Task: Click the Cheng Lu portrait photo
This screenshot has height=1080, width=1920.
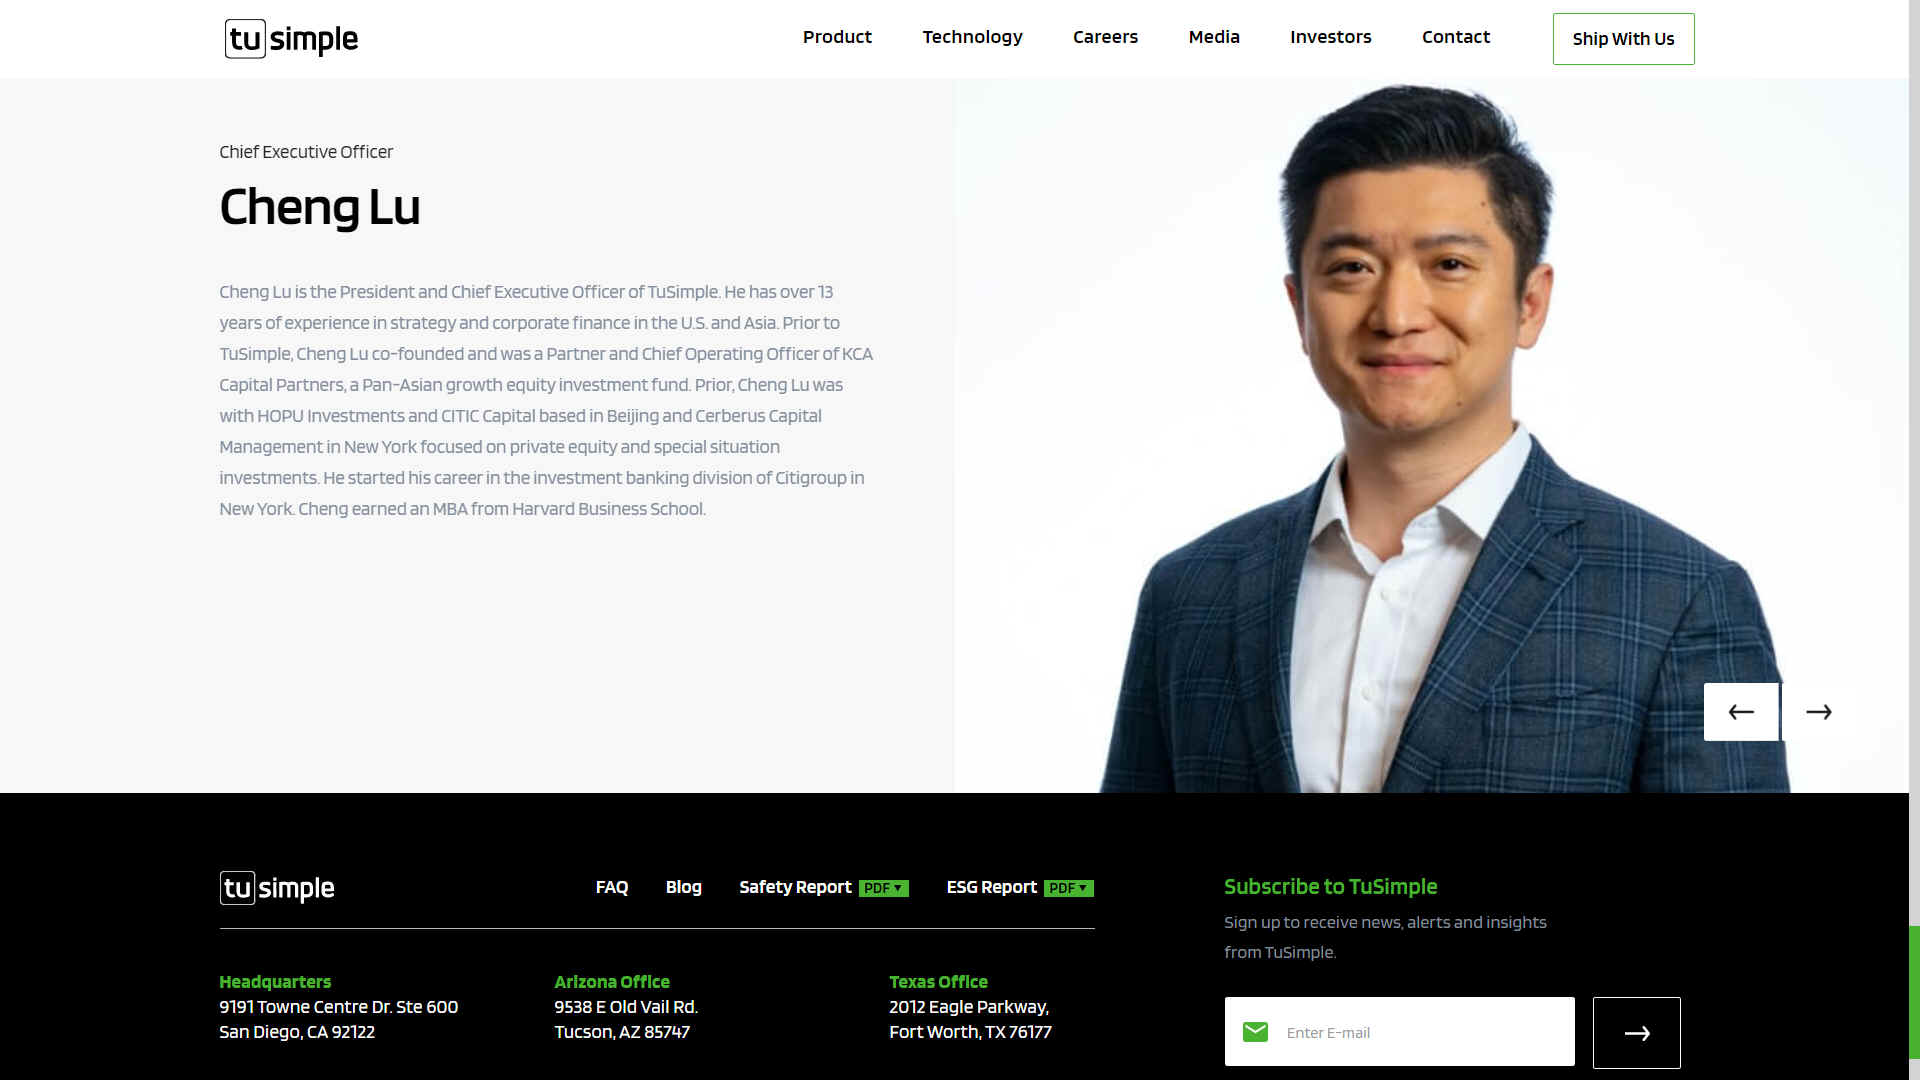Action: (x=1430, y=437)
